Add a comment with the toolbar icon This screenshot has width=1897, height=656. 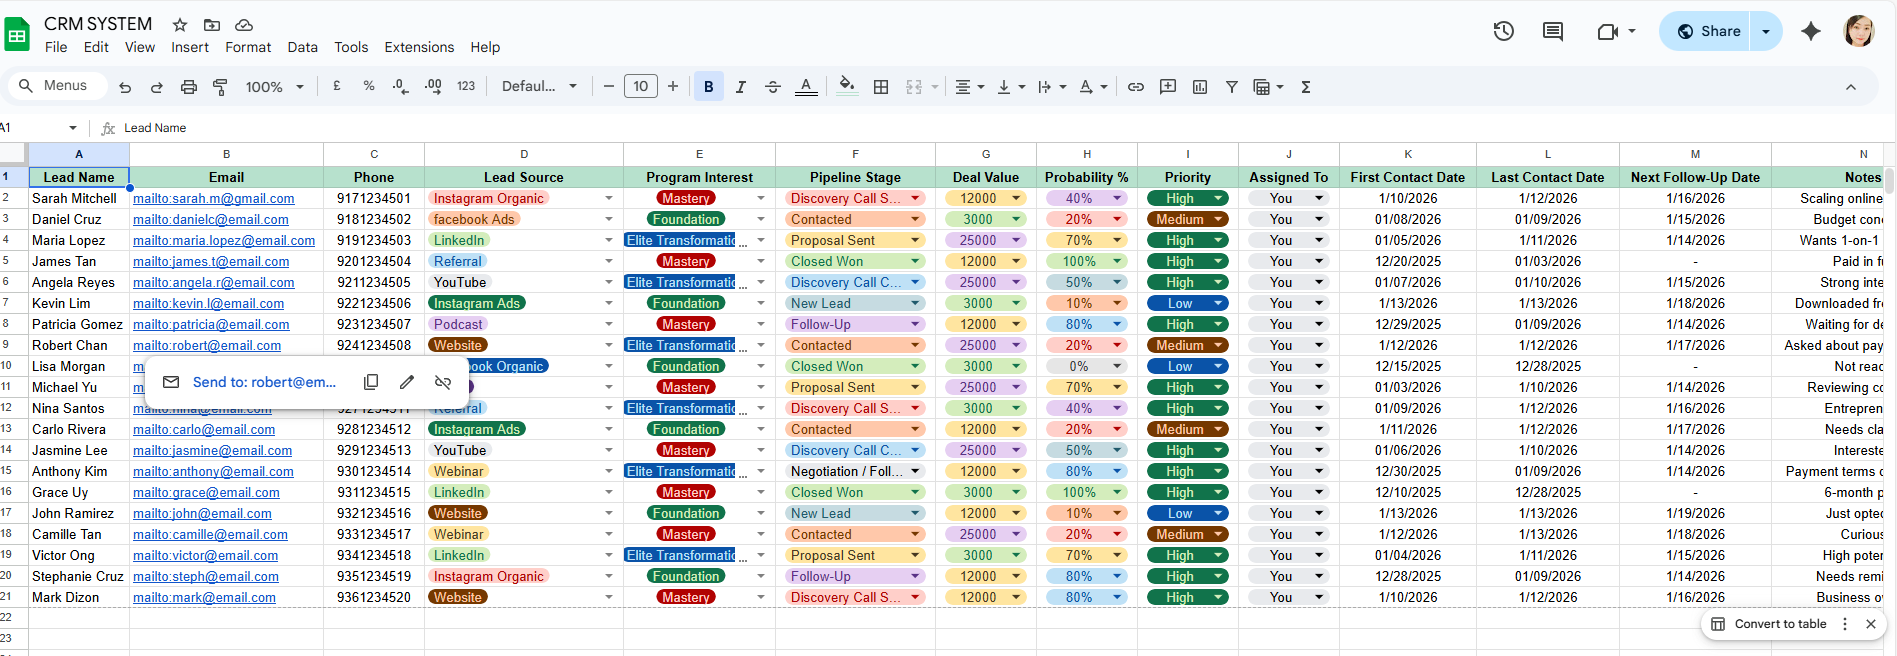(1168, 87)
